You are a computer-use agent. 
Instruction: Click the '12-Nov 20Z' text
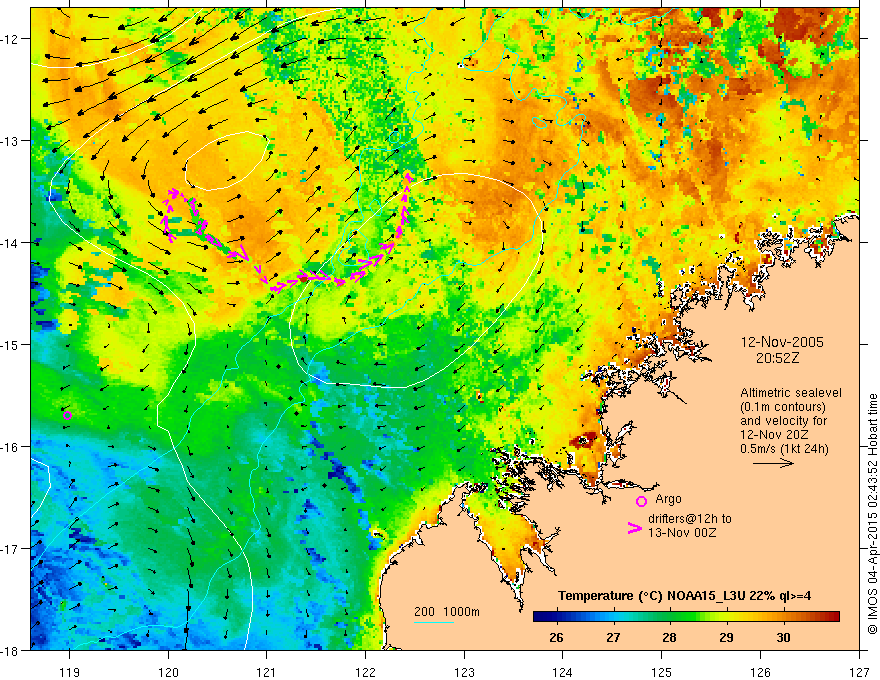[x=772, y=435]
